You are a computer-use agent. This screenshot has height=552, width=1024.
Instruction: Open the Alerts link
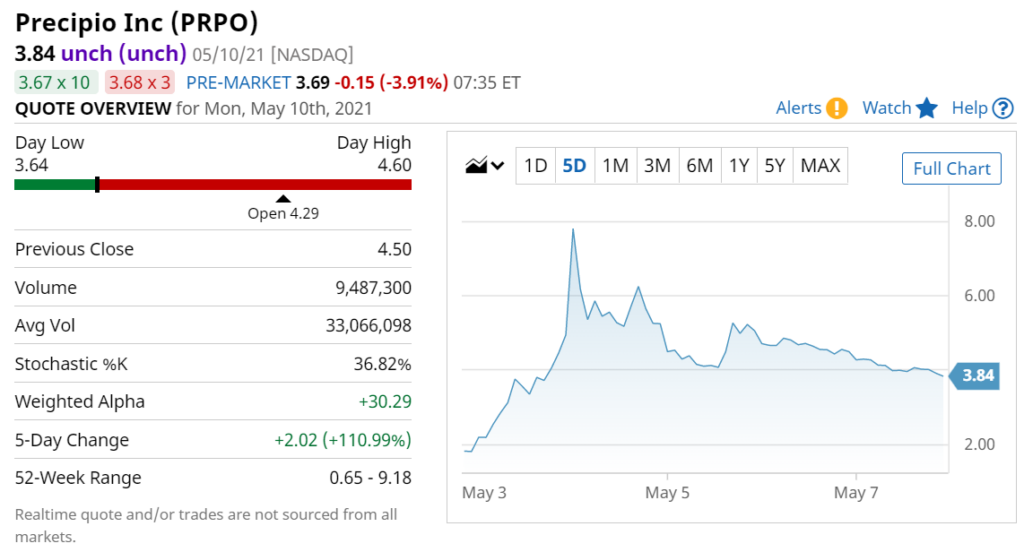[x=798, y=108]
